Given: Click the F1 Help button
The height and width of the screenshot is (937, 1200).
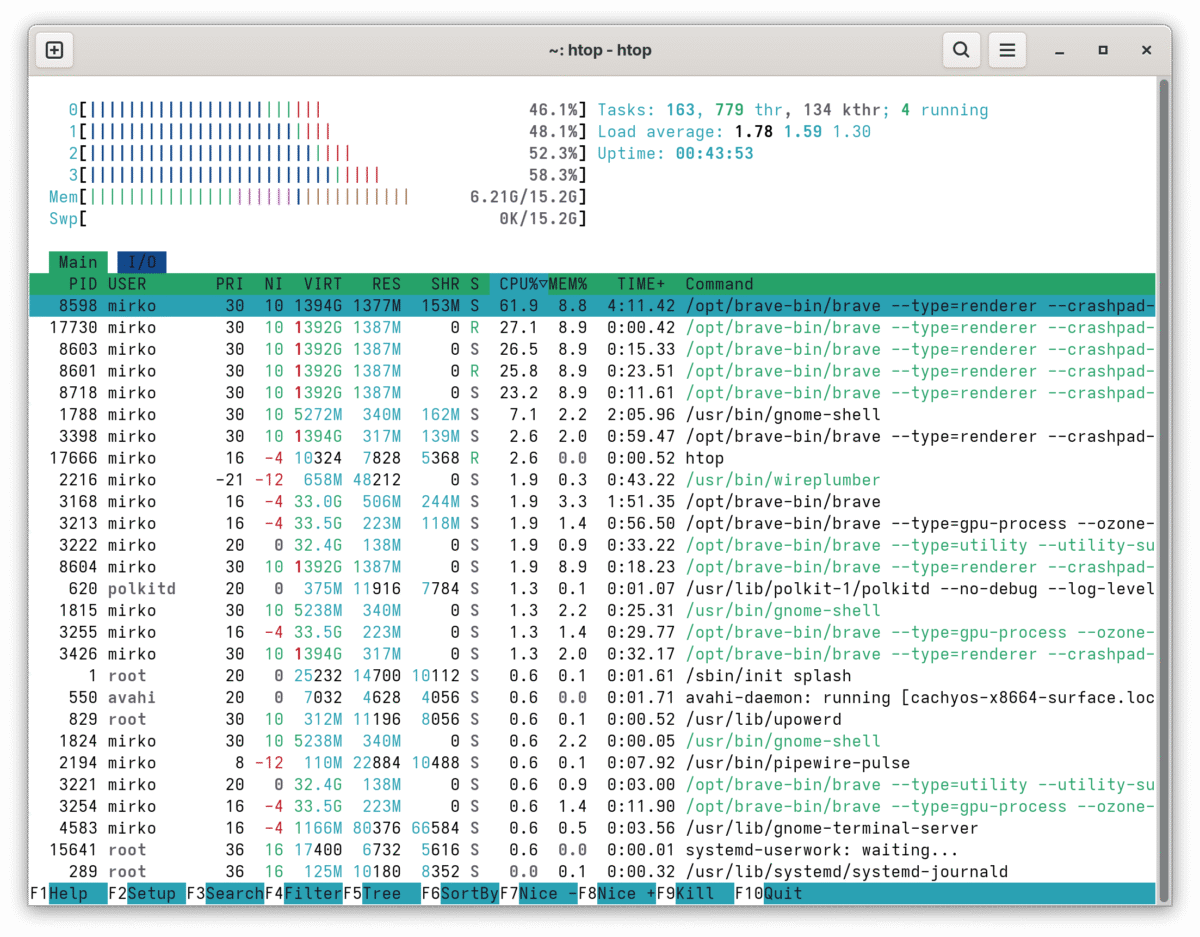Looking at the screenshot, I should pos(68,893).
